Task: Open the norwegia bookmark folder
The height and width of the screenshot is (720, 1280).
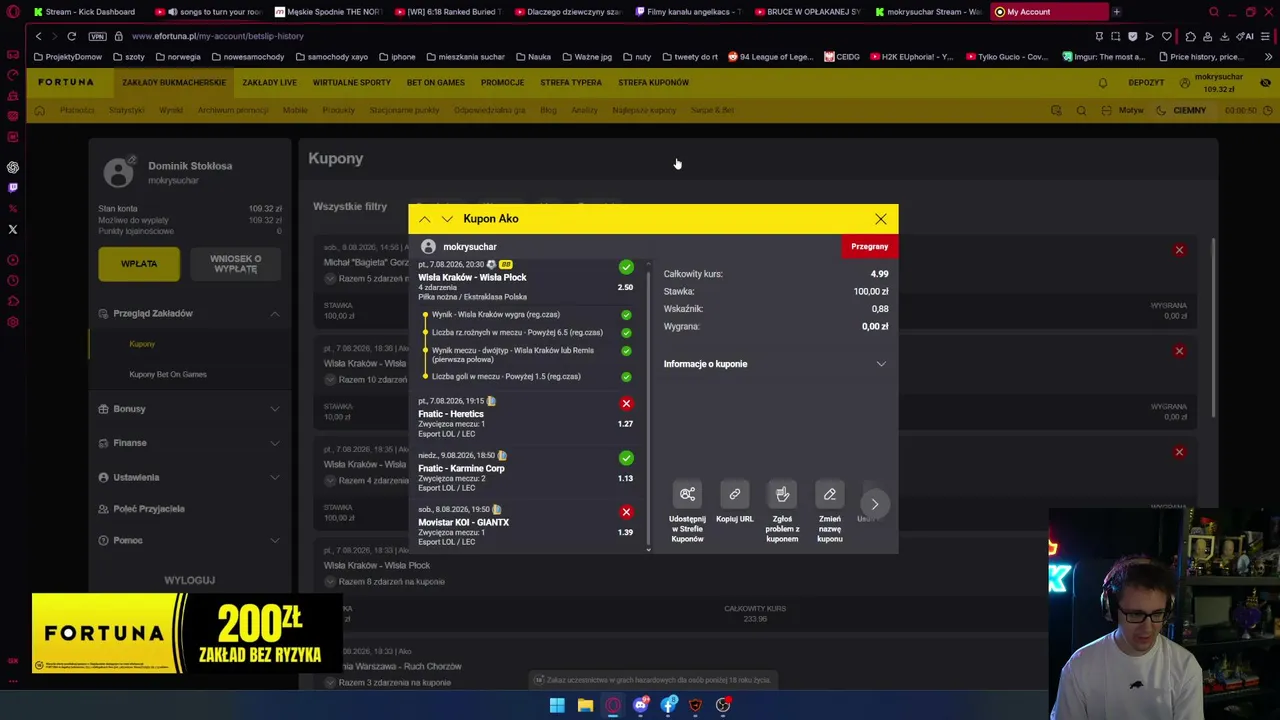Action: click(178, 57)
